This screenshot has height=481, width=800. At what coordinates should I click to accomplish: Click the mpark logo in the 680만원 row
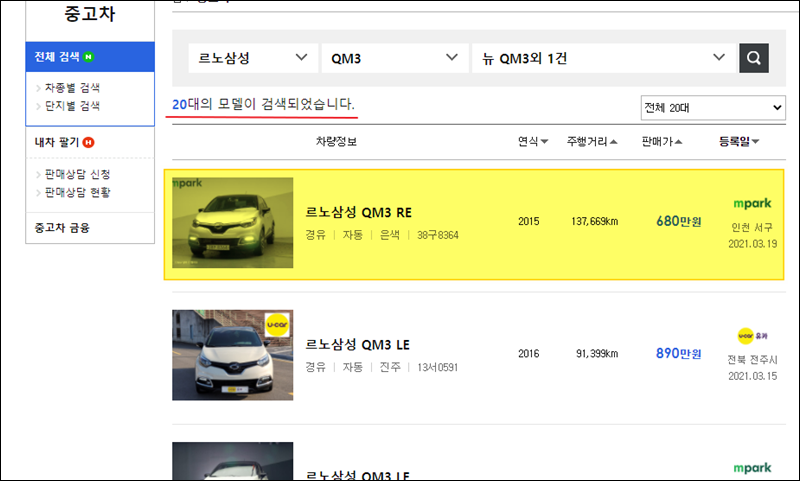[x=753, y=204]
